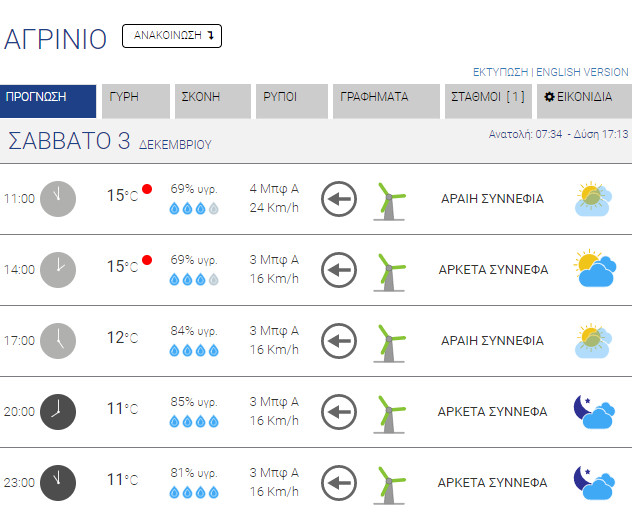Click the 11:00 partly sunny weather icon
This screenshot has height=518, width=632.
coord(593,199)
